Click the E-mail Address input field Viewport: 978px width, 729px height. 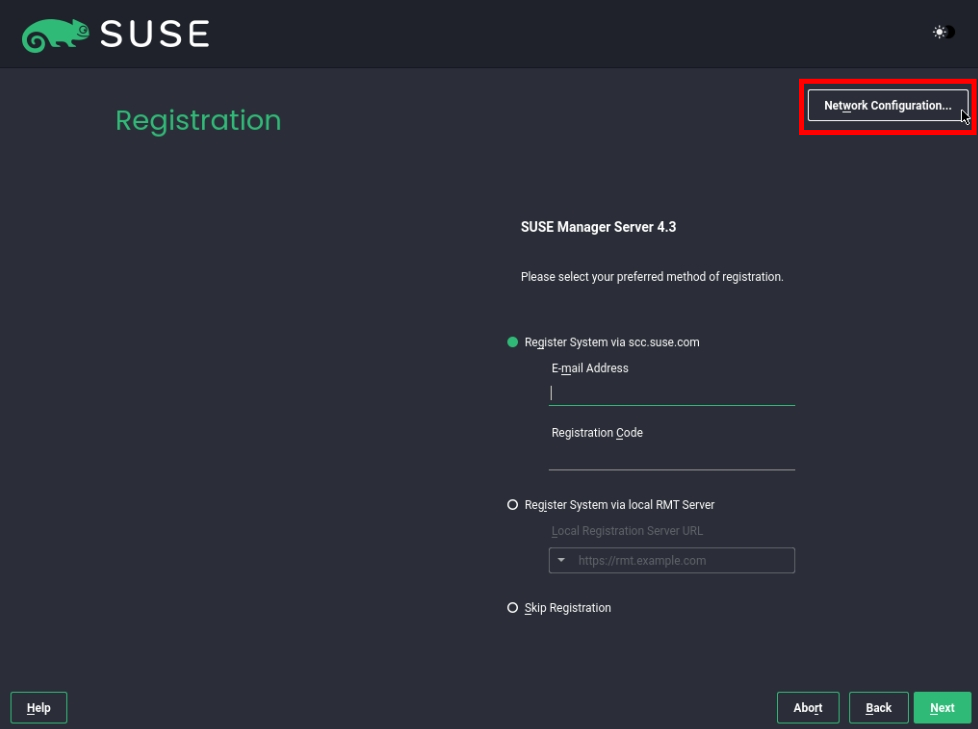point(672,393)
